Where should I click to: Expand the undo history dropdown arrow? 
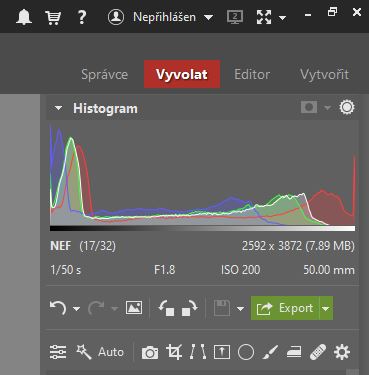coord(76,308)
